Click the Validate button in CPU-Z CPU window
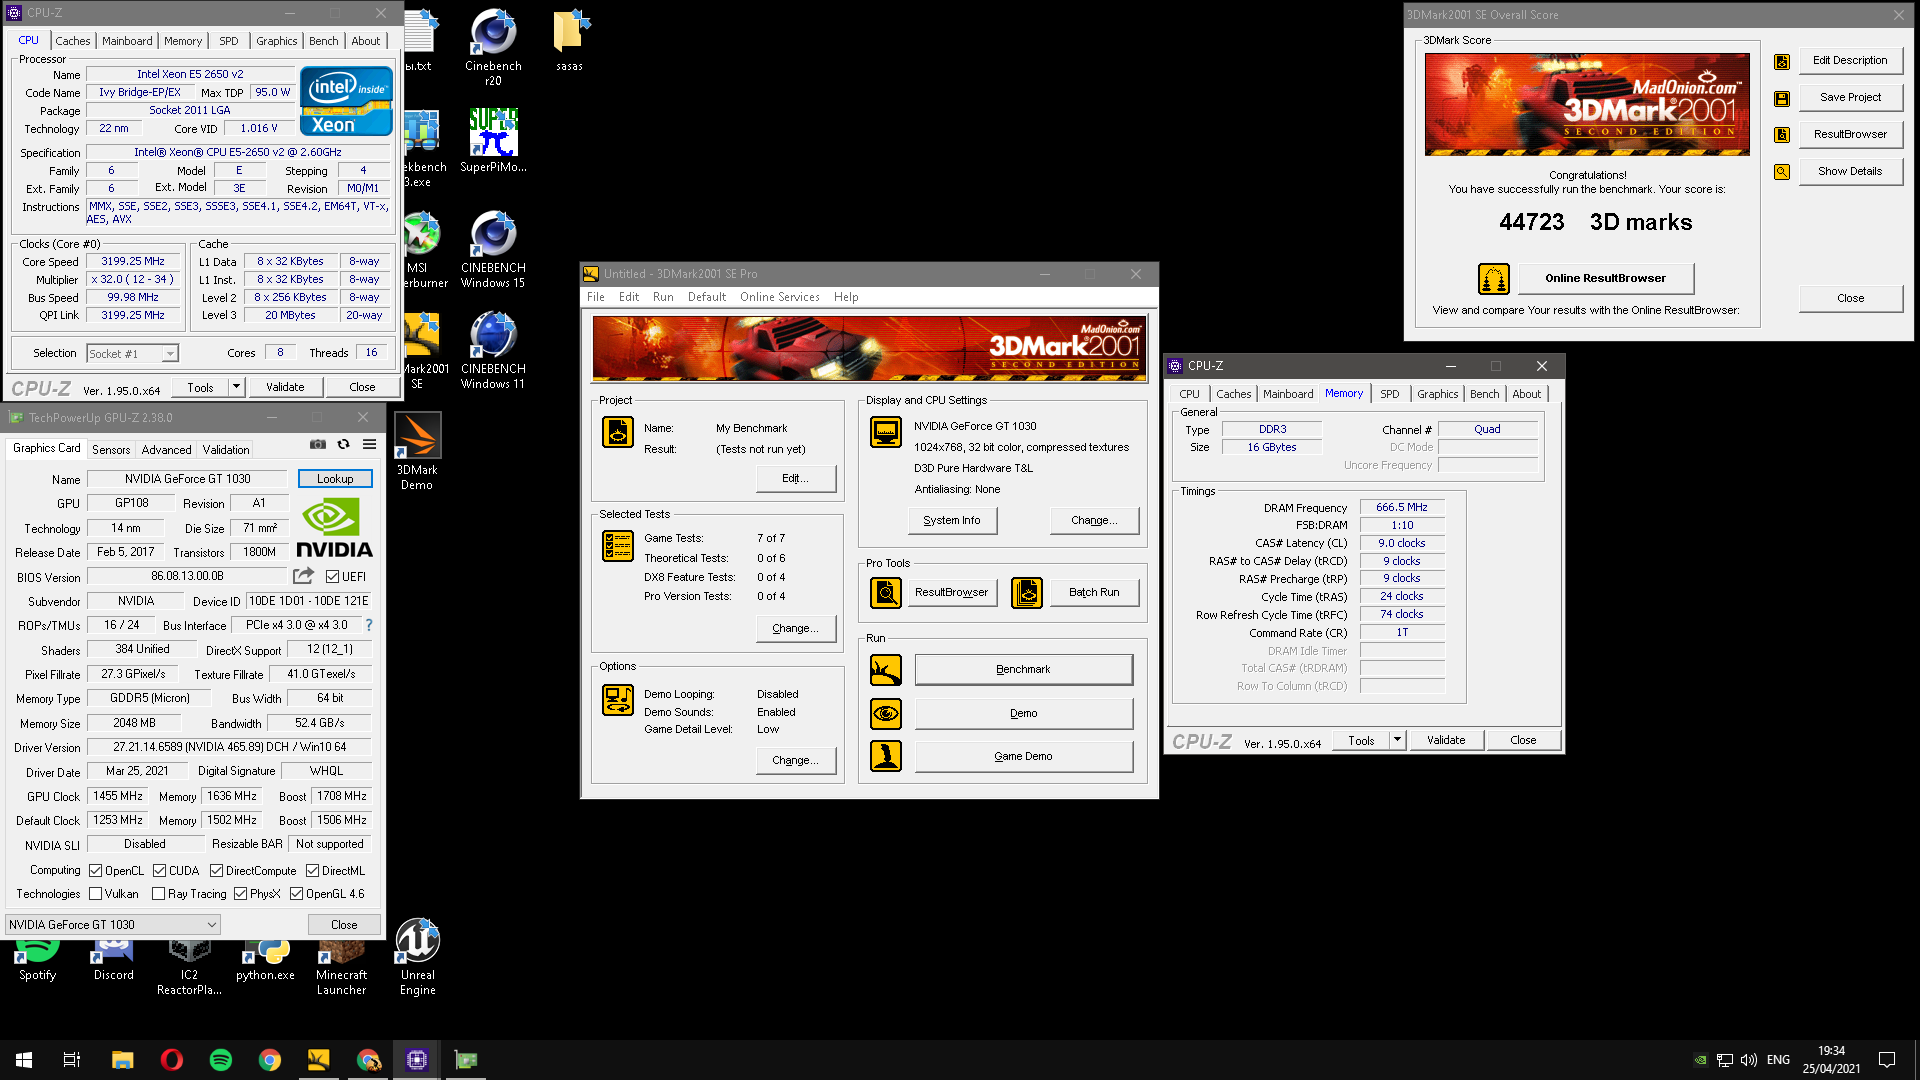The image size is (1920, 1080). 285,387
